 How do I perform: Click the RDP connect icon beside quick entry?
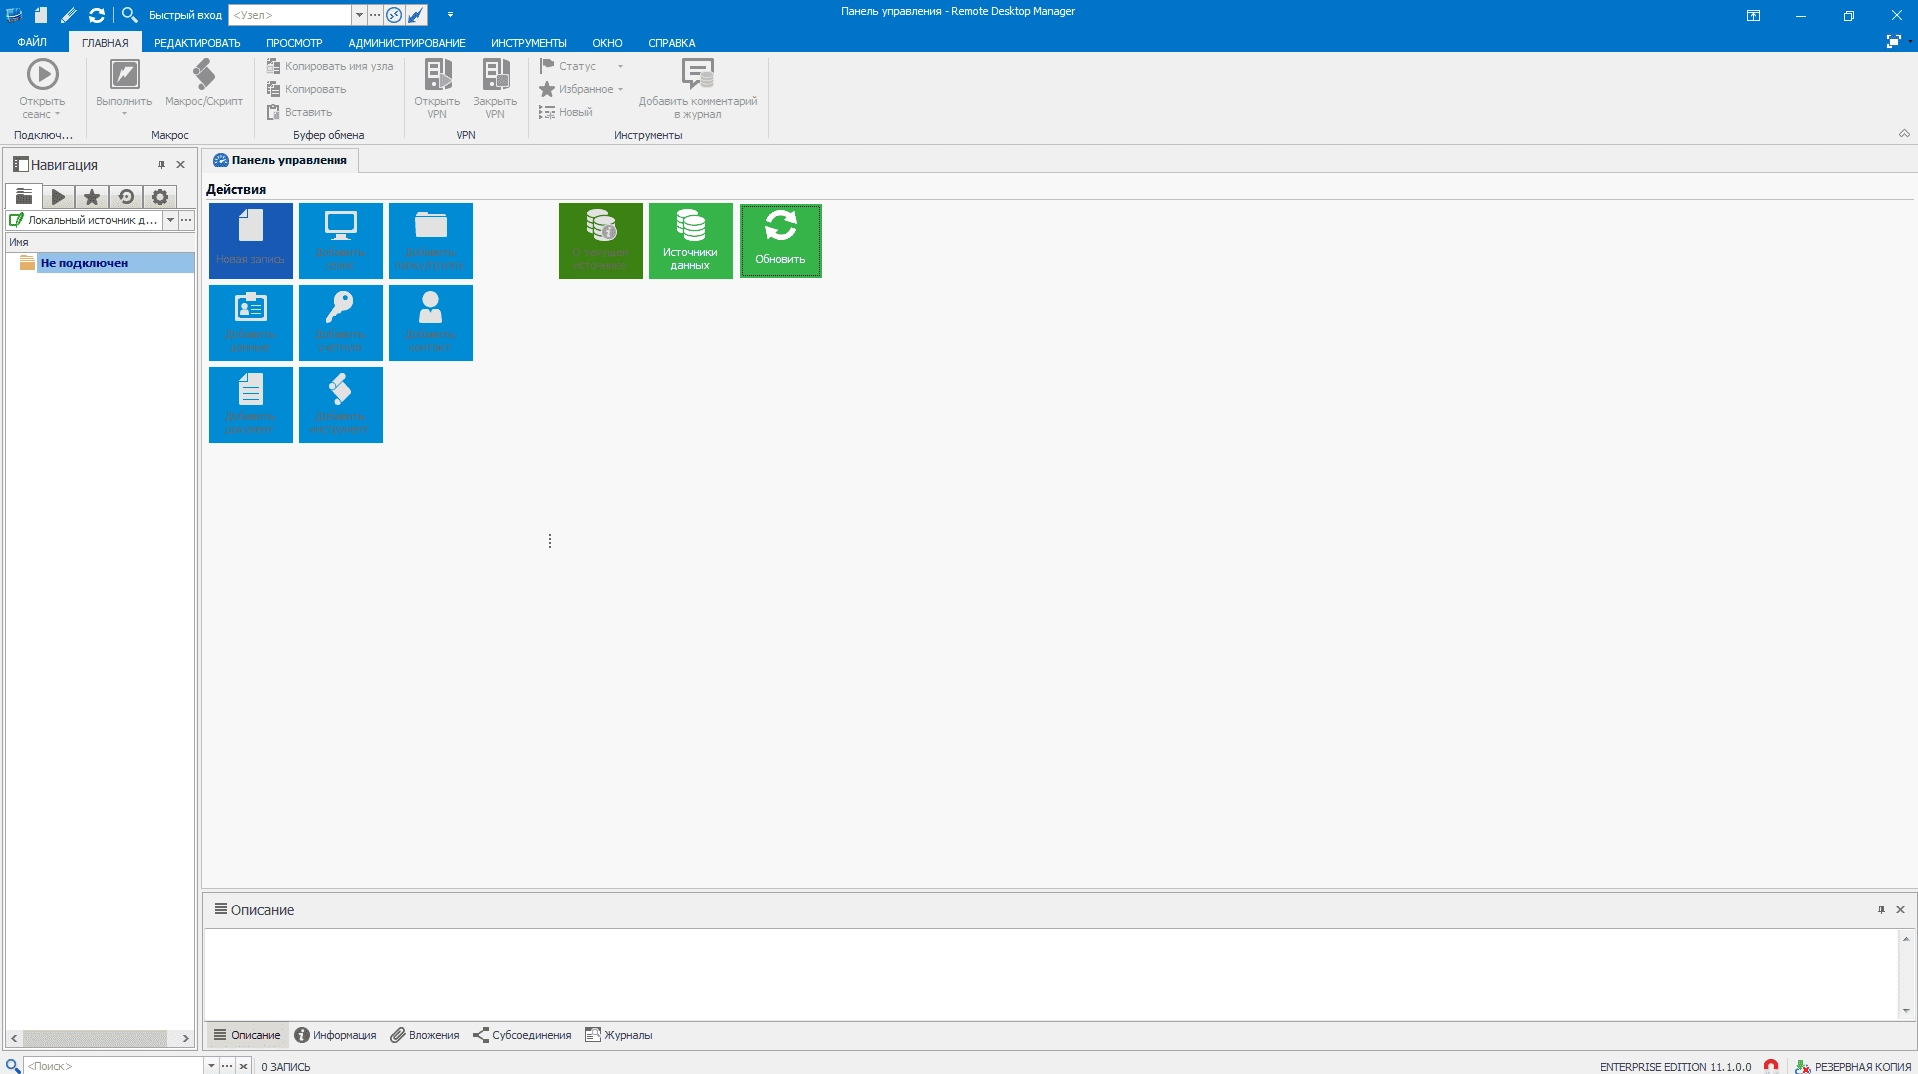pyautogui.click(x=394, y=15)
